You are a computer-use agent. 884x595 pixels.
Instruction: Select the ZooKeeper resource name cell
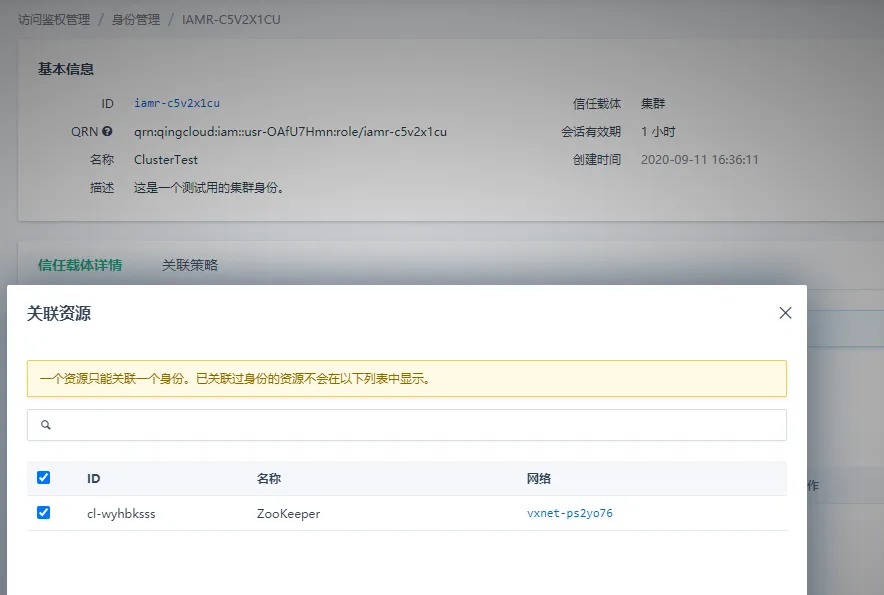288,514
